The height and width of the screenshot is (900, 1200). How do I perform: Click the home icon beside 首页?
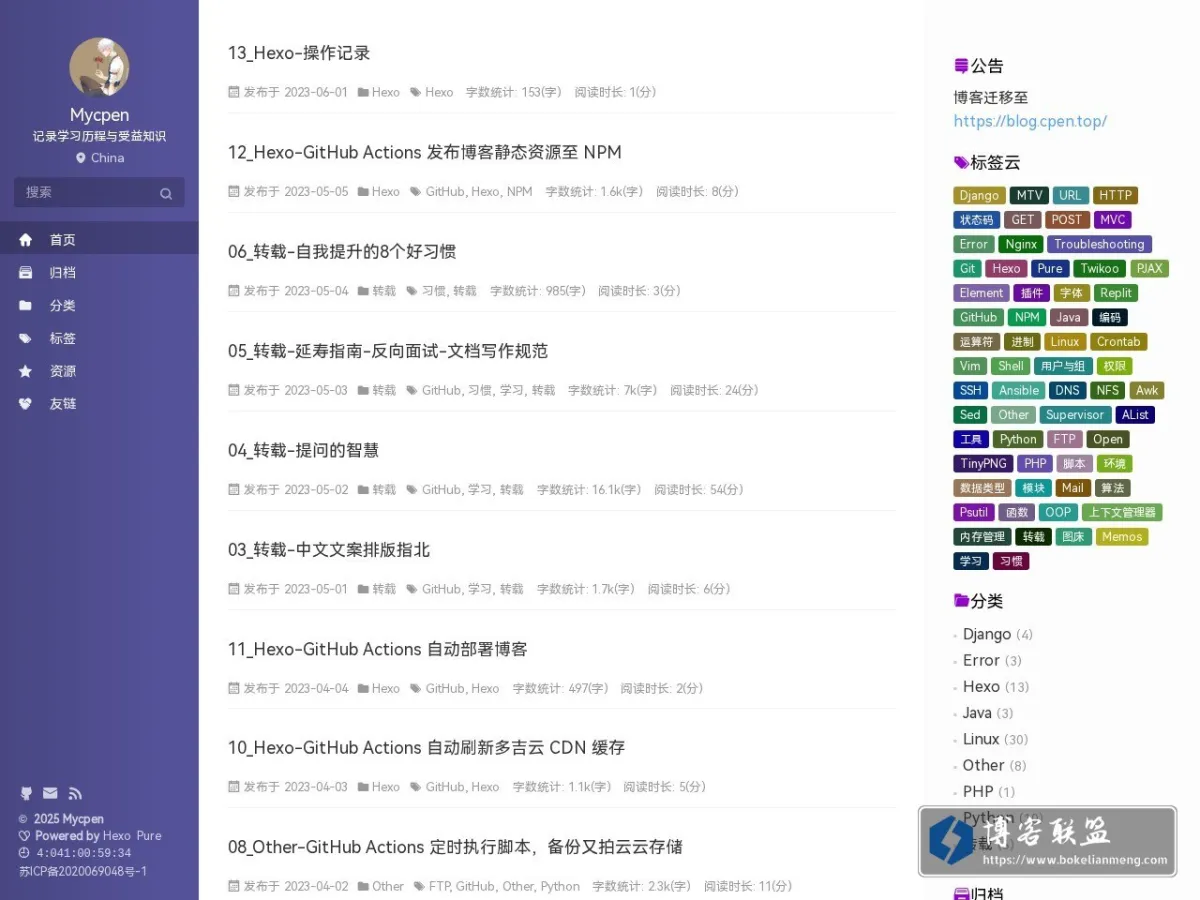[x=26, y=240]
